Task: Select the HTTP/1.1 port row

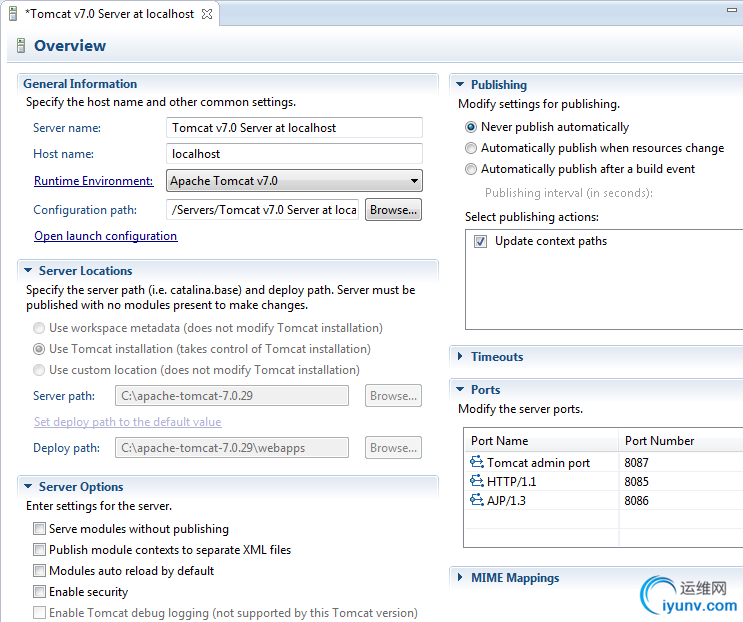Action: 603,481
